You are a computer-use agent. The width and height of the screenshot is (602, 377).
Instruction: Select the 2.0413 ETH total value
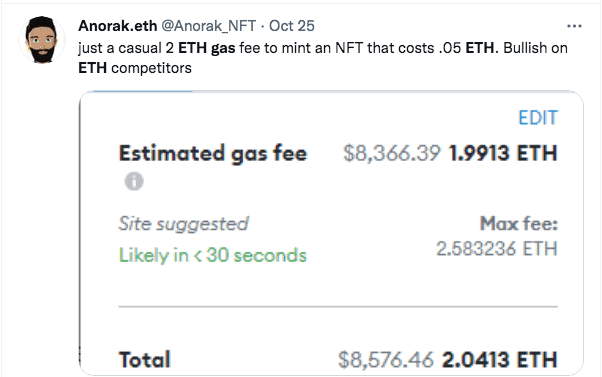pos(499,360)
